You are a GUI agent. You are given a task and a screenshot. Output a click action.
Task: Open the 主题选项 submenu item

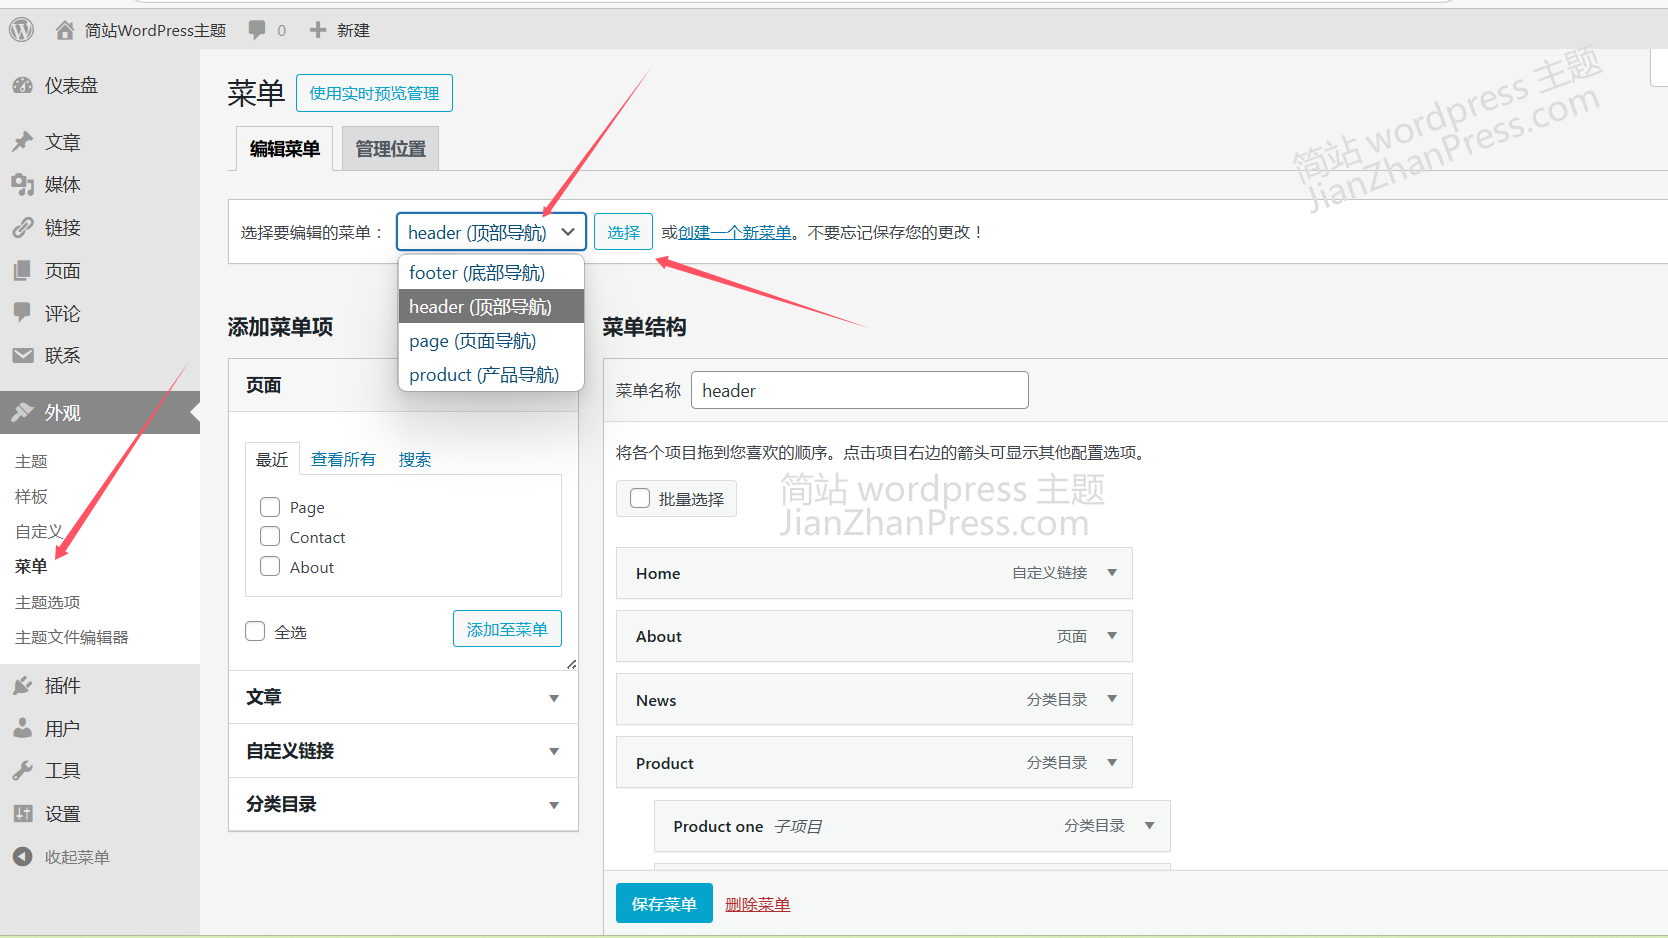48,602
